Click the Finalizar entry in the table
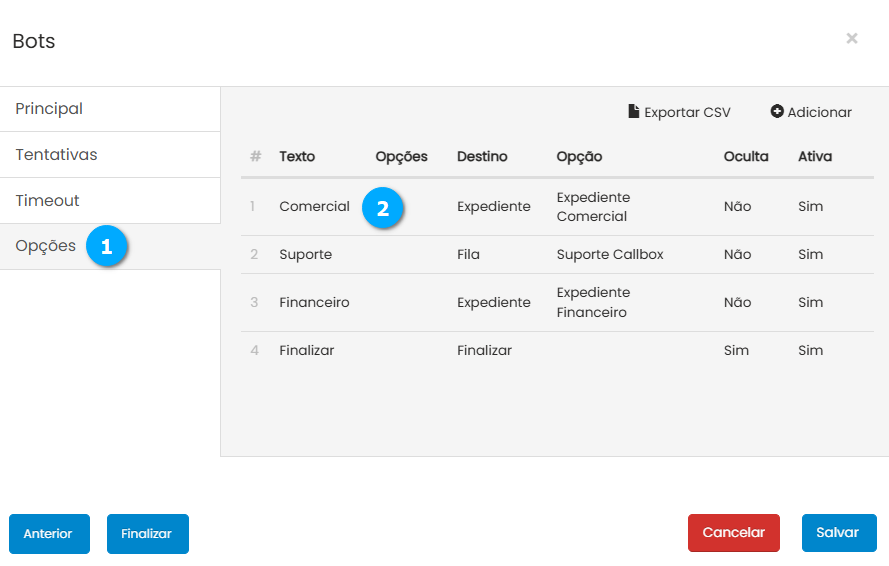Screen dimensions: 889x566 tap(306, 351)
